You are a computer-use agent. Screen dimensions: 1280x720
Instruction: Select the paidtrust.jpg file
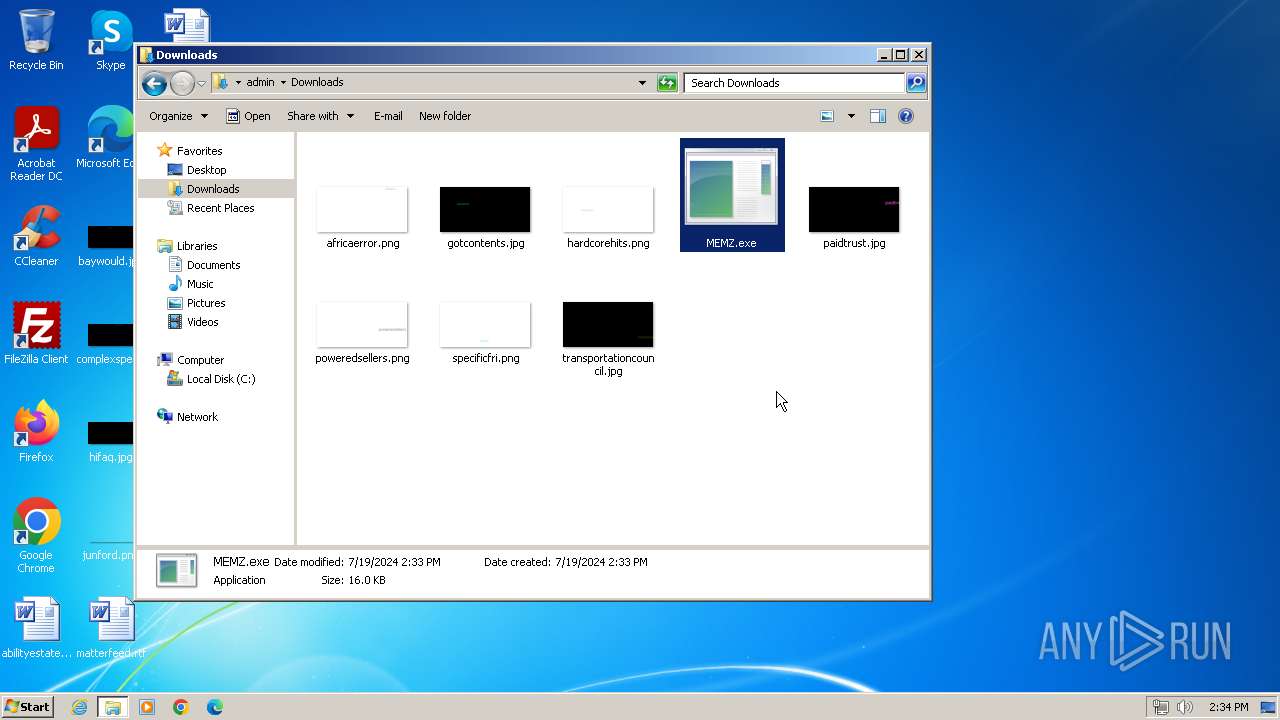point(854,218)
